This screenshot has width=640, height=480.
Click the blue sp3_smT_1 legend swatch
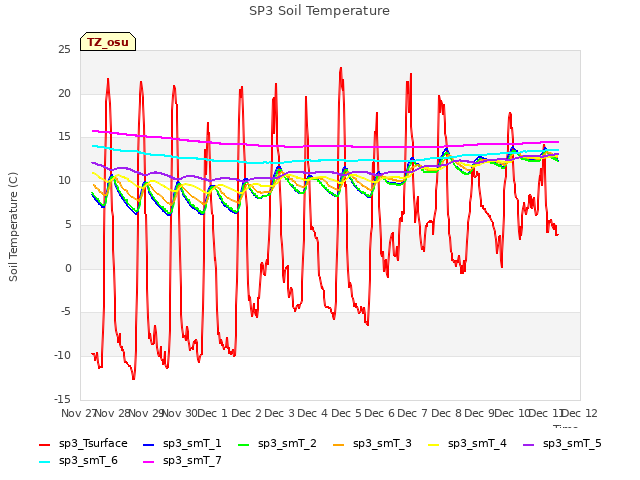click(149, 444)
